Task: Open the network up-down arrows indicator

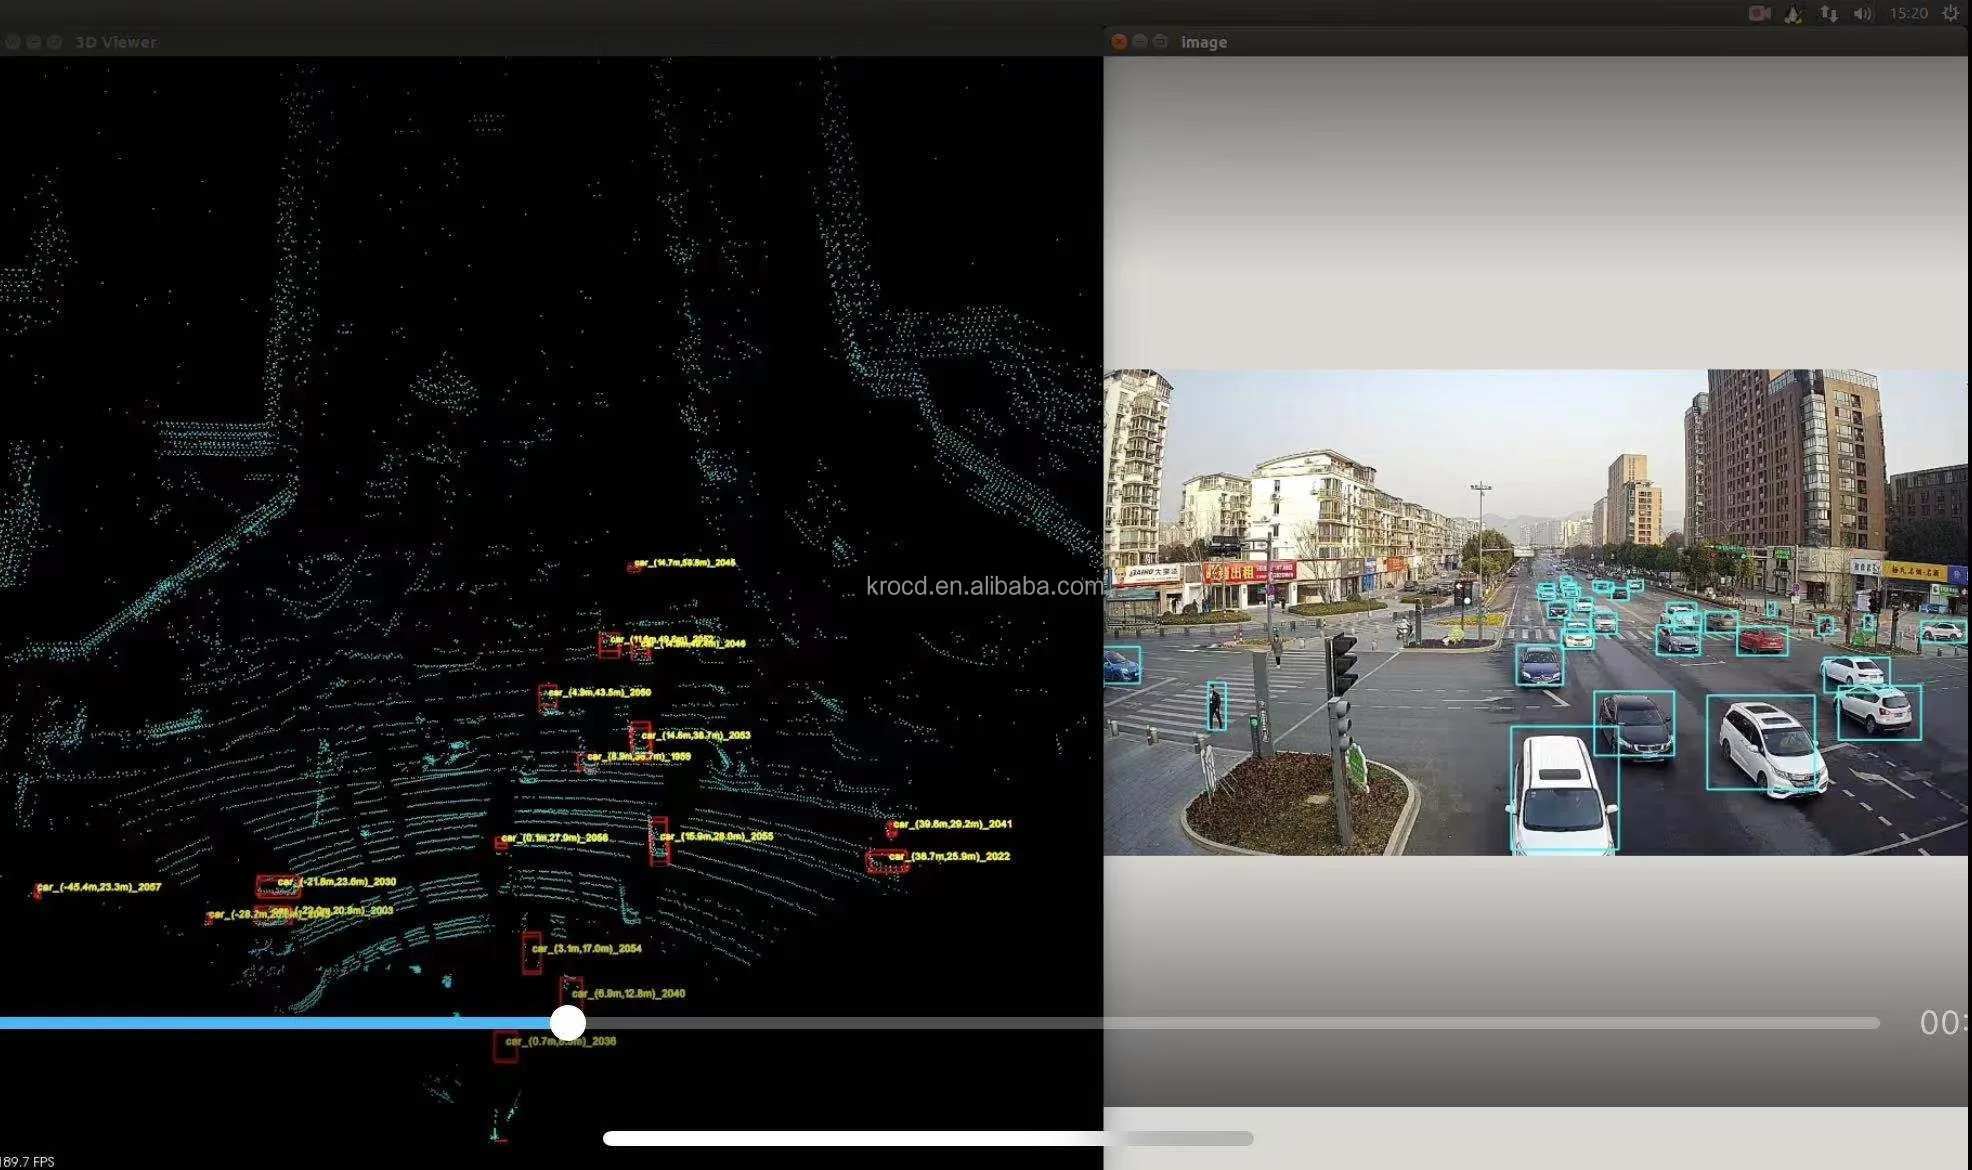Action: coord(1829,13)
